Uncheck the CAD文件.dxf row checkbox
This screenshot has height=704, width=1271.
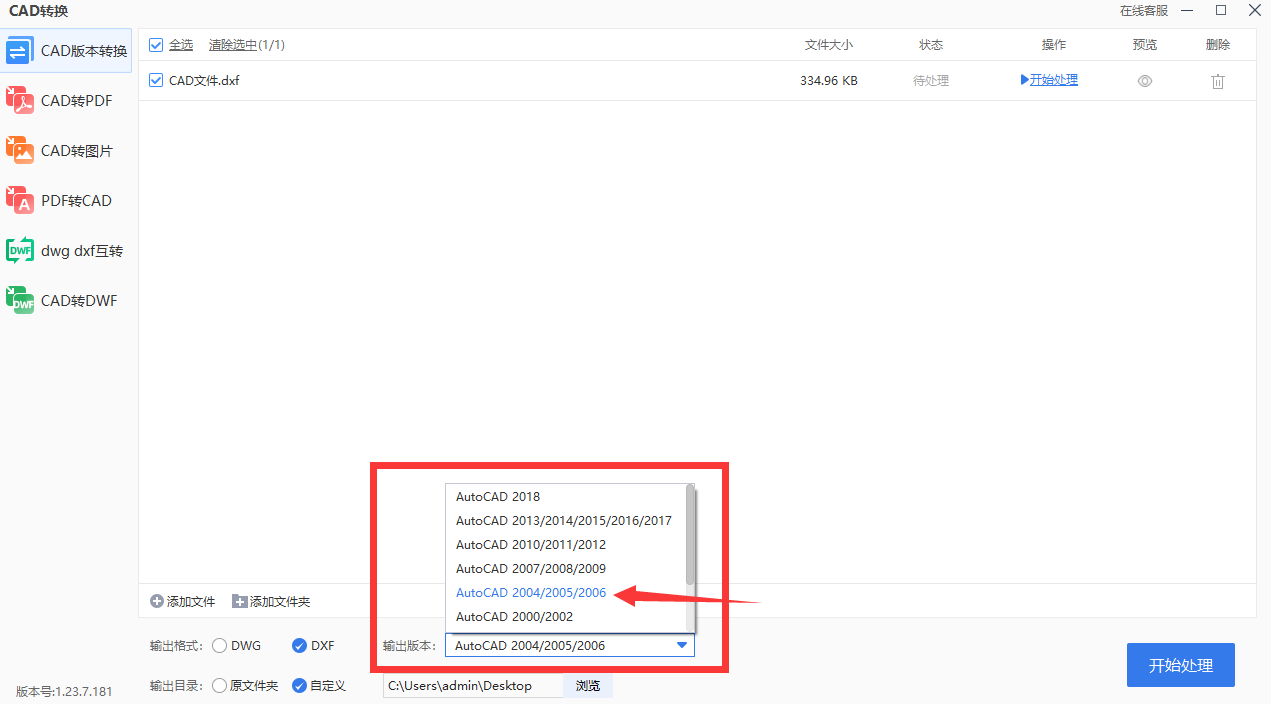click(x=156, y=80)
